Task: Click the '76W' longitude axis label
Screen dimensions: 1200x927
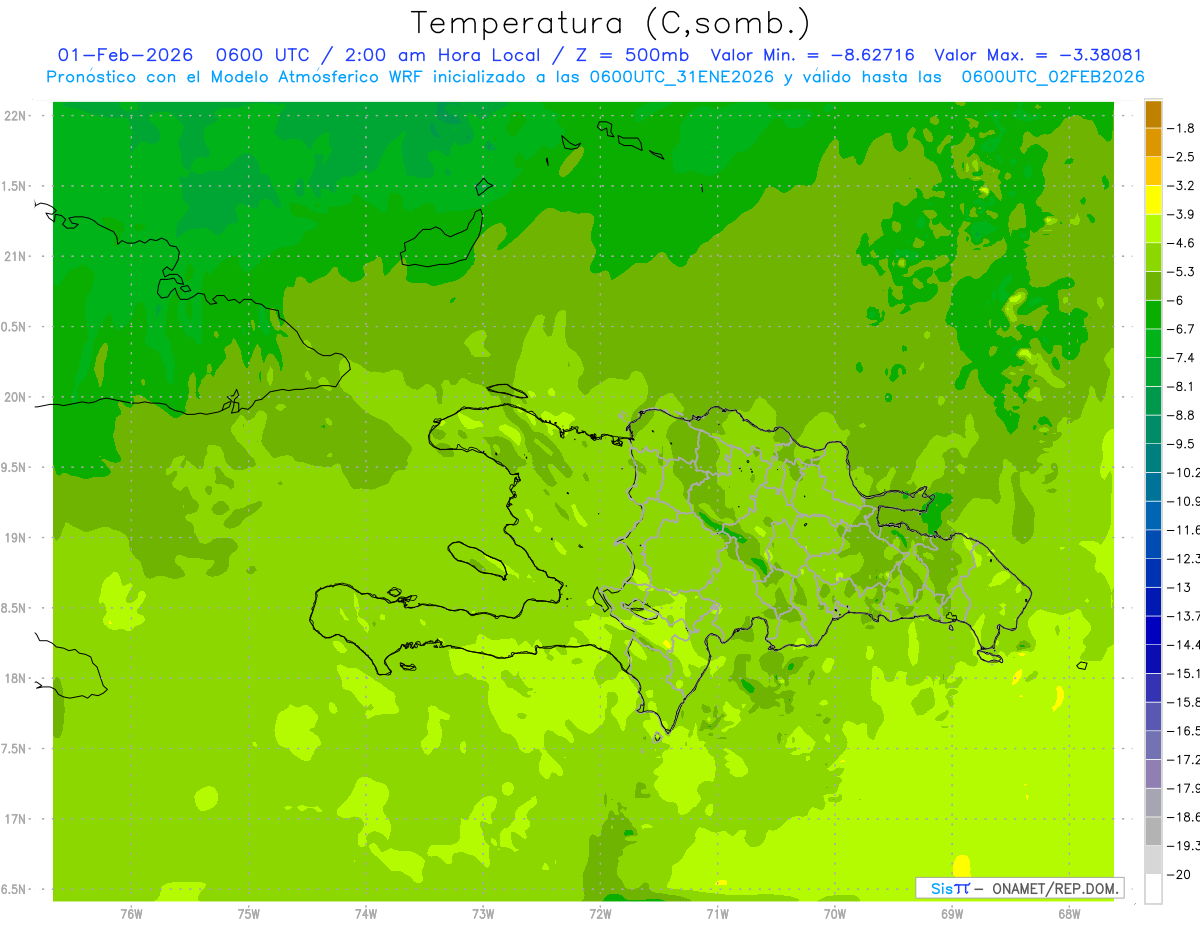Action: (131, 914)
